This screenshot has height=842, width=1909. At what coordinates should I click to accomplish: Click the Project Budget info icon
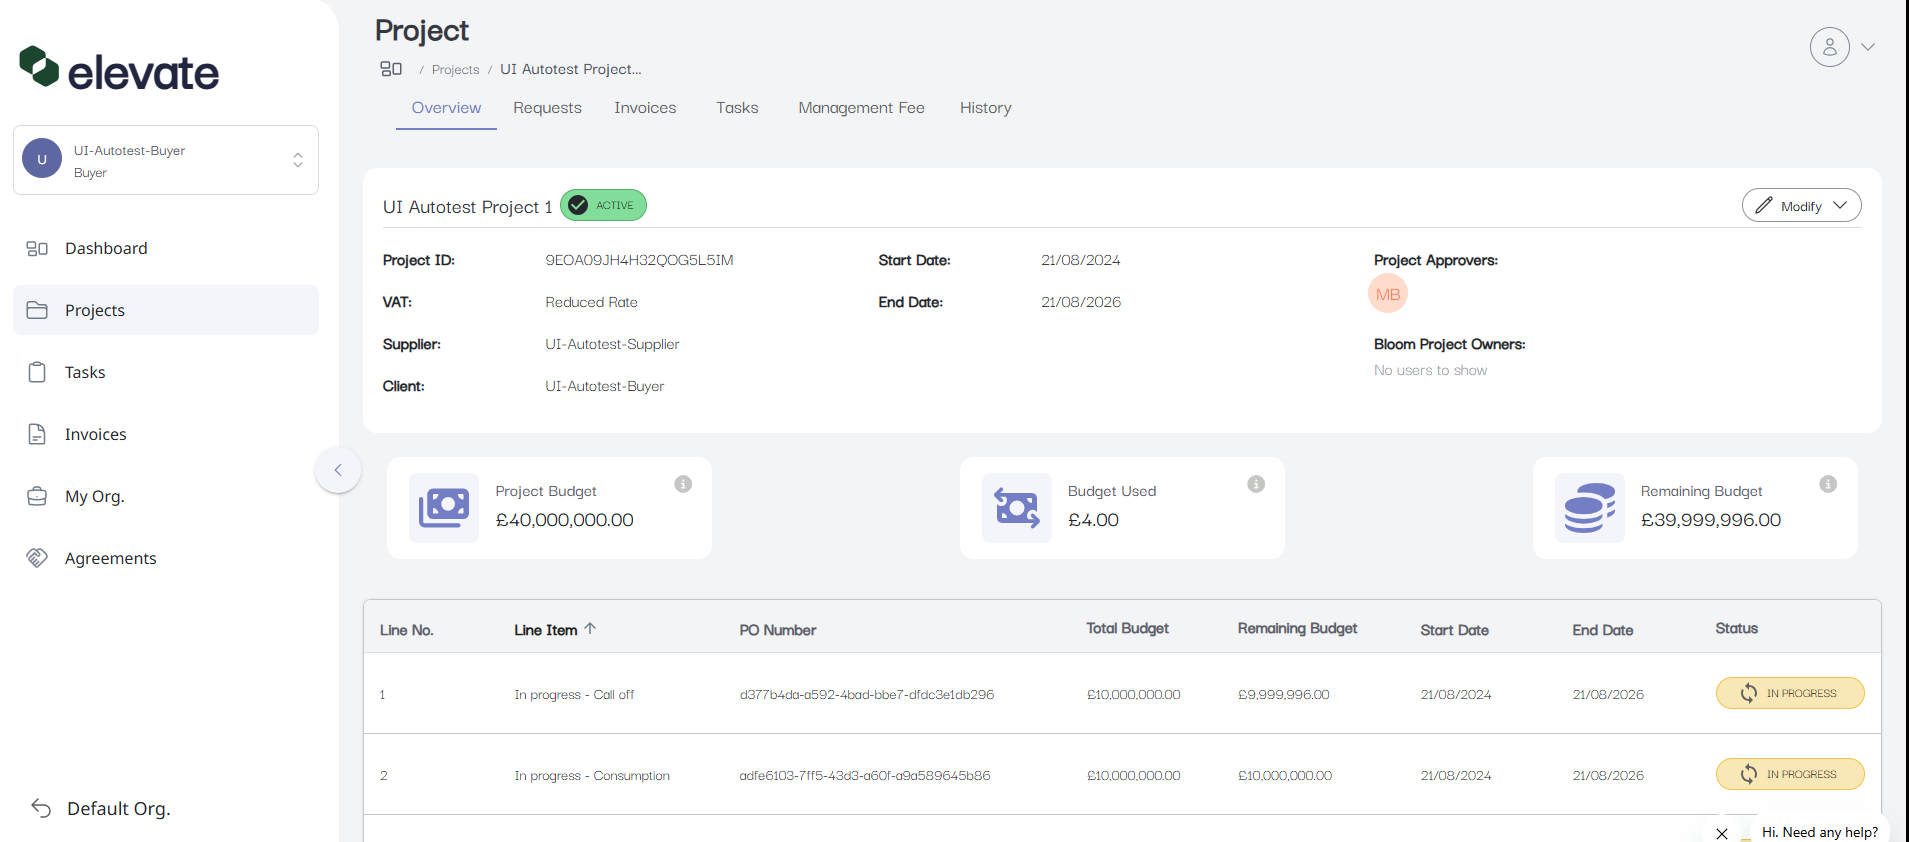click(683, 484)
